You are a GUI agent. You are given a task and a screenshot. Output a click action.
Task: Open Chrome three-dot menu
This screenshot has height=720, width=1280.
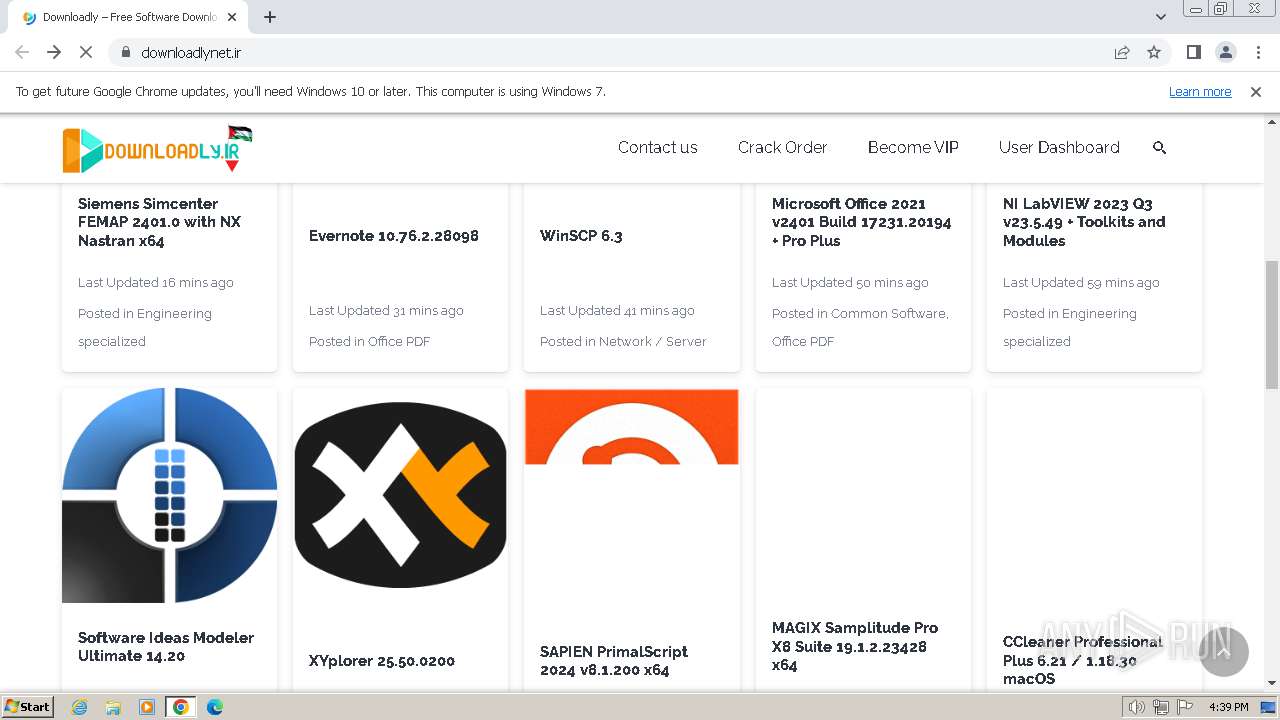[x=1258, y=52]
